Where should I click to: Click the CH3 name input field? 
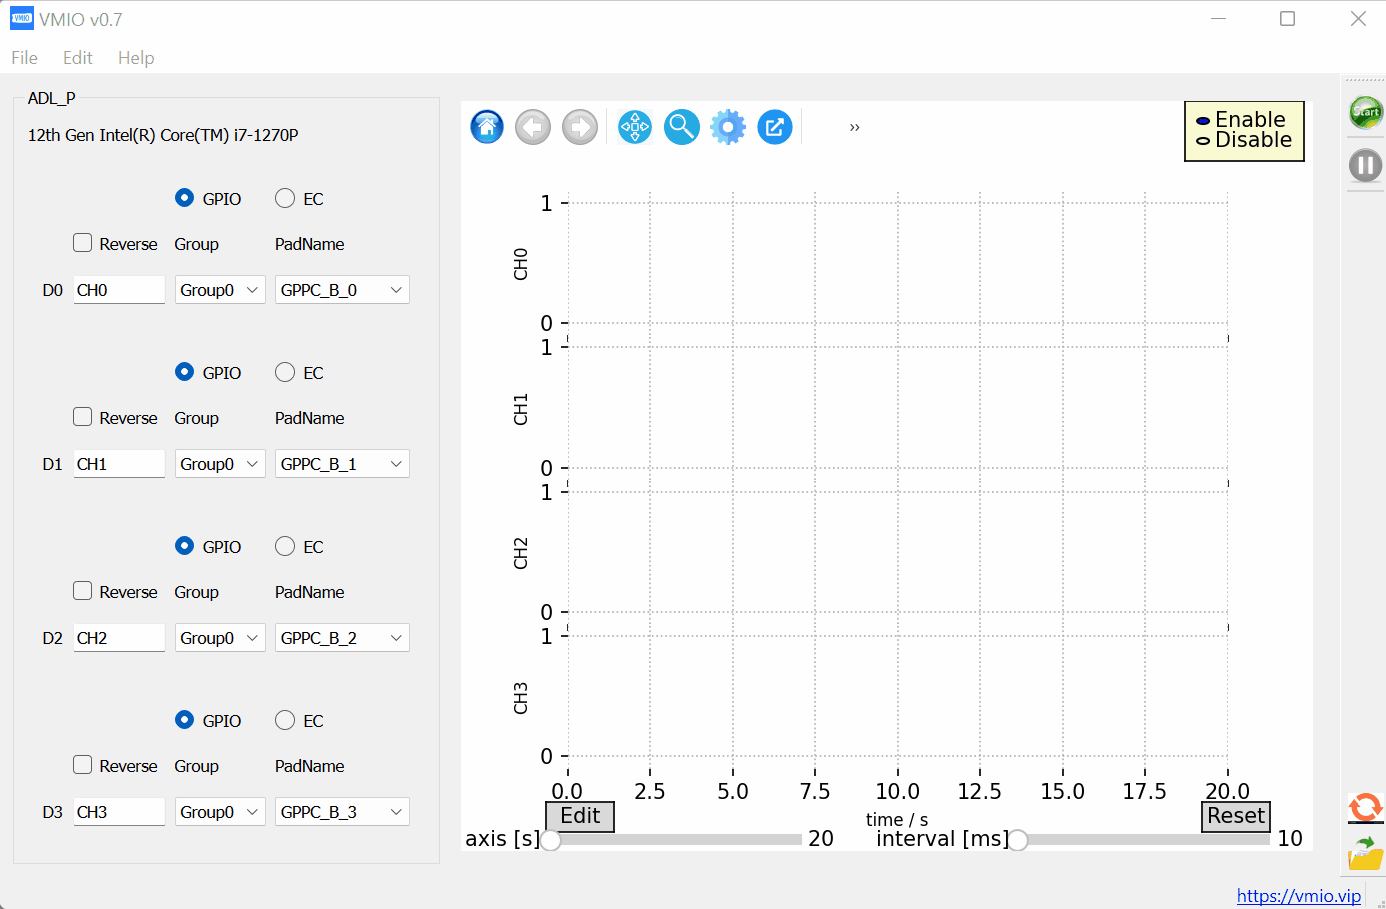click(119, 812)
